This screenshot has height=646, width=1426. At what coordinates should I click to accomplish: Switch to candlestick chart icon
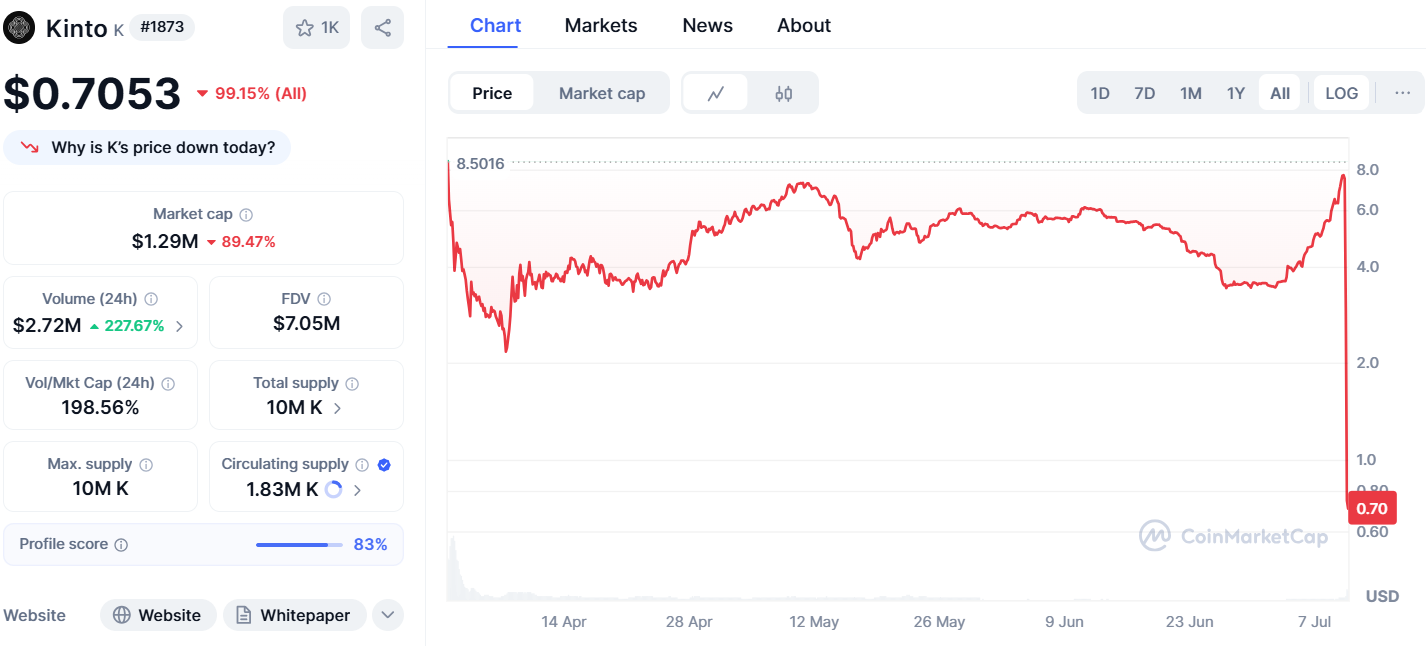click(x=784, y=92)
